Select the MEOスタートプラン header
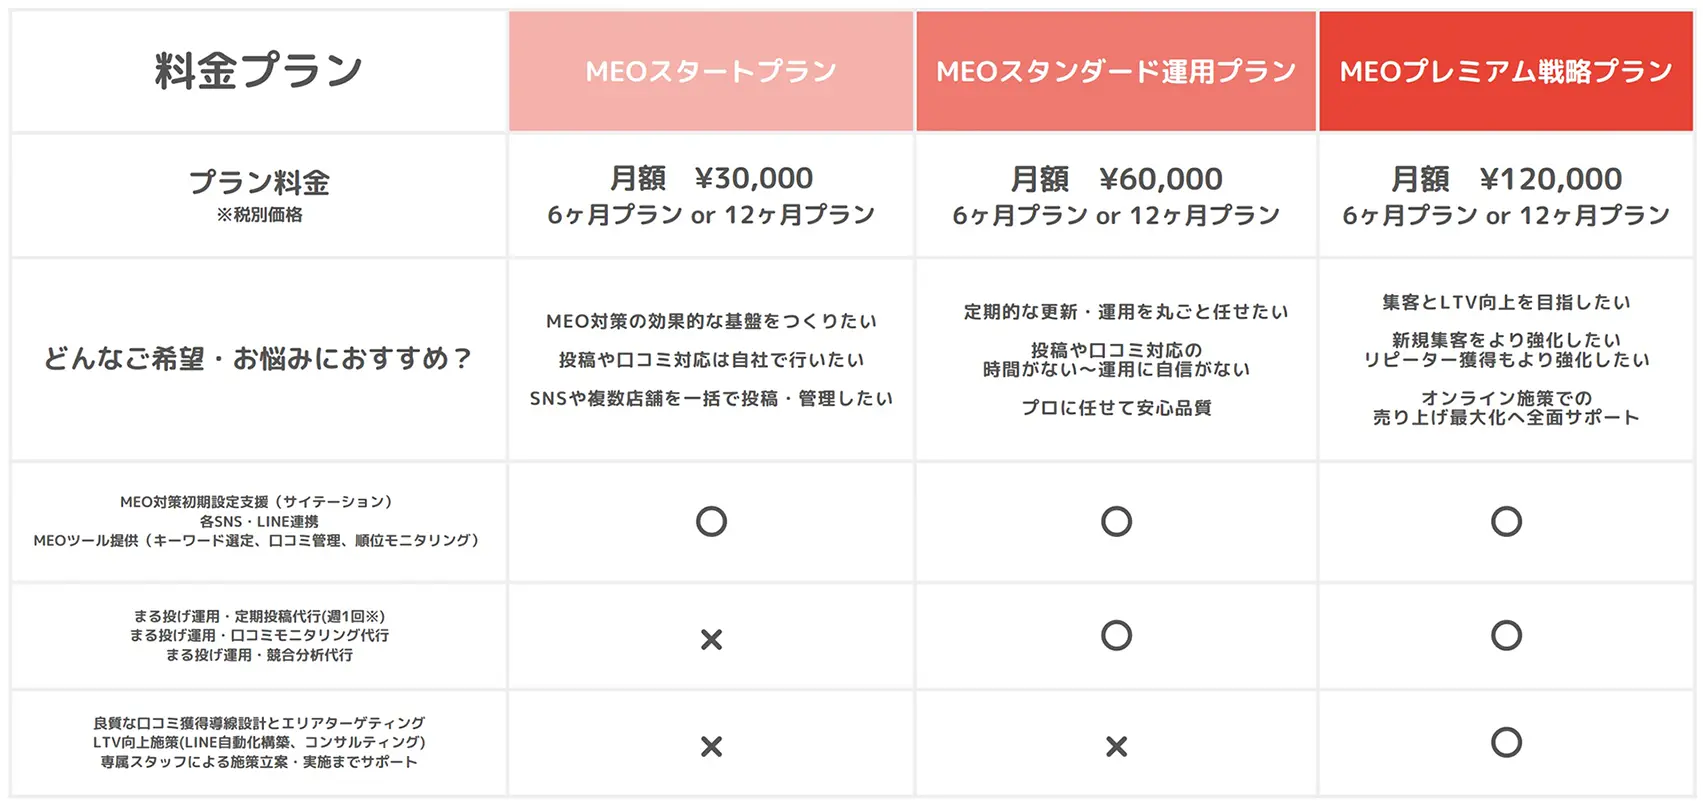This screenshot has width=1703, height=803. point(711,71)
